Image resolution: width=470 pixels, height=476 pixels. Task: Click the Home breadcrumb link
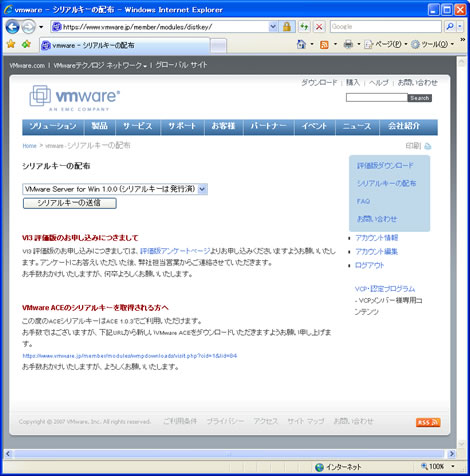29,146
